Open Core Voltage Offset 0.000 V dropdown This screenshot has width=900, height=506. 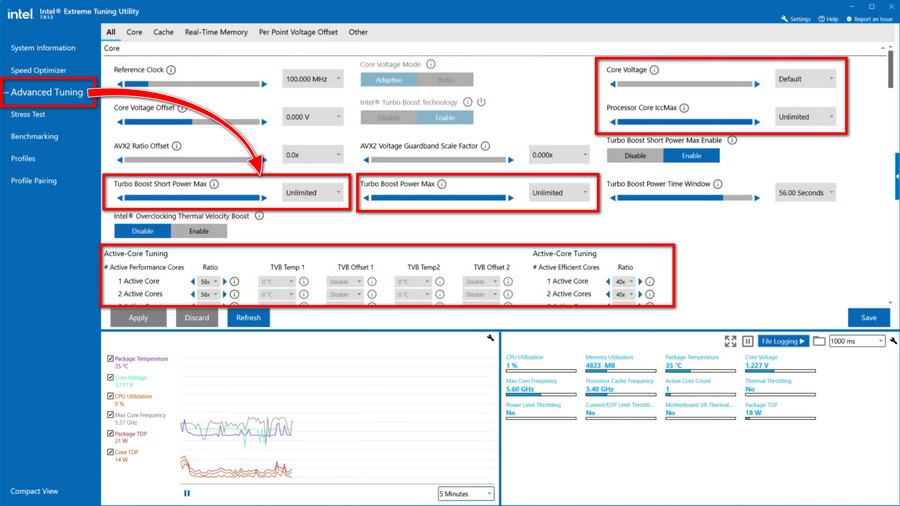[x=313, y=116]
